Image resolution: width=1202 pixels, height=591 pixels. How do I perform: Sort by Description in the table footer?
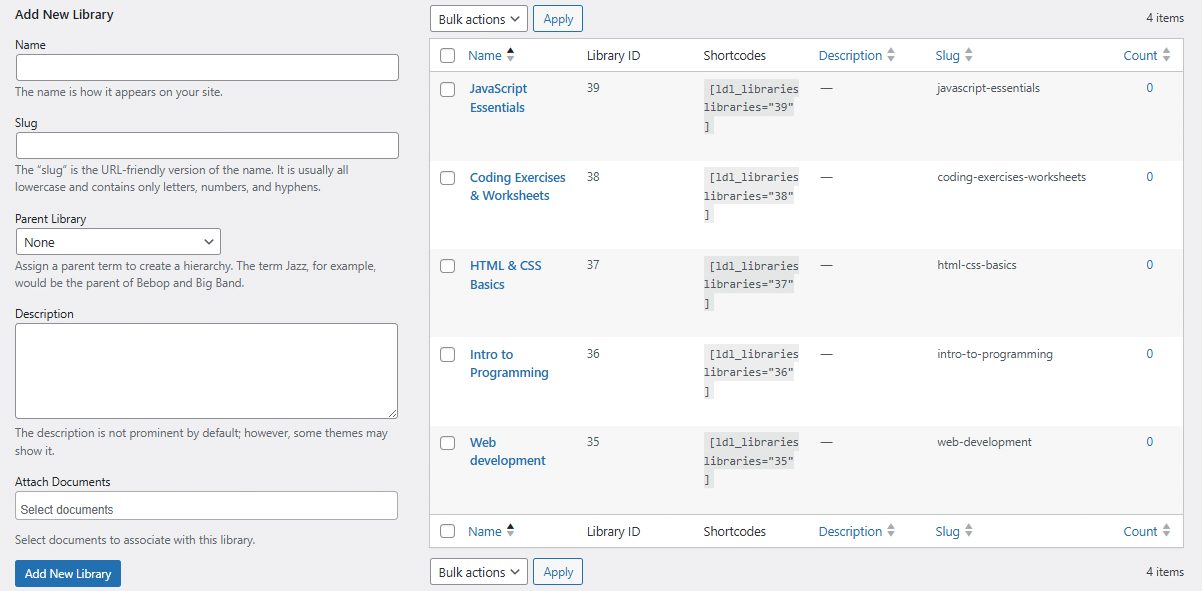(856, 532)
